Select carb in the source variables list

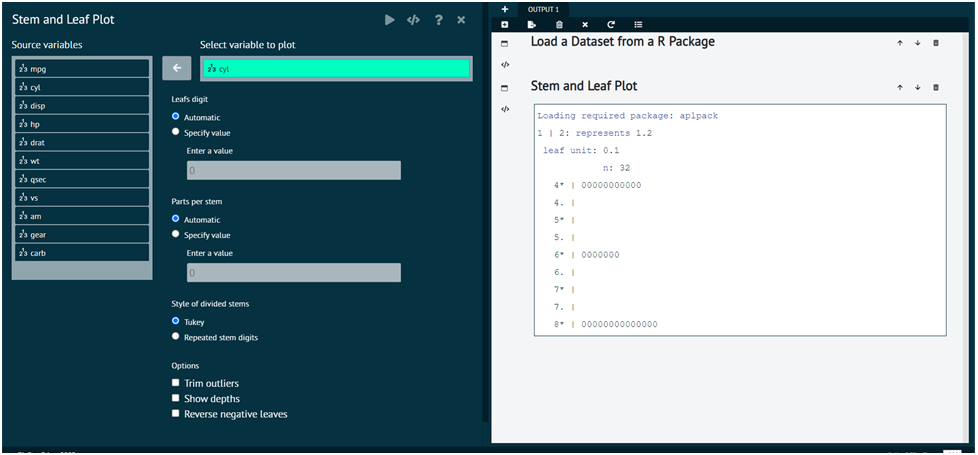82,253
